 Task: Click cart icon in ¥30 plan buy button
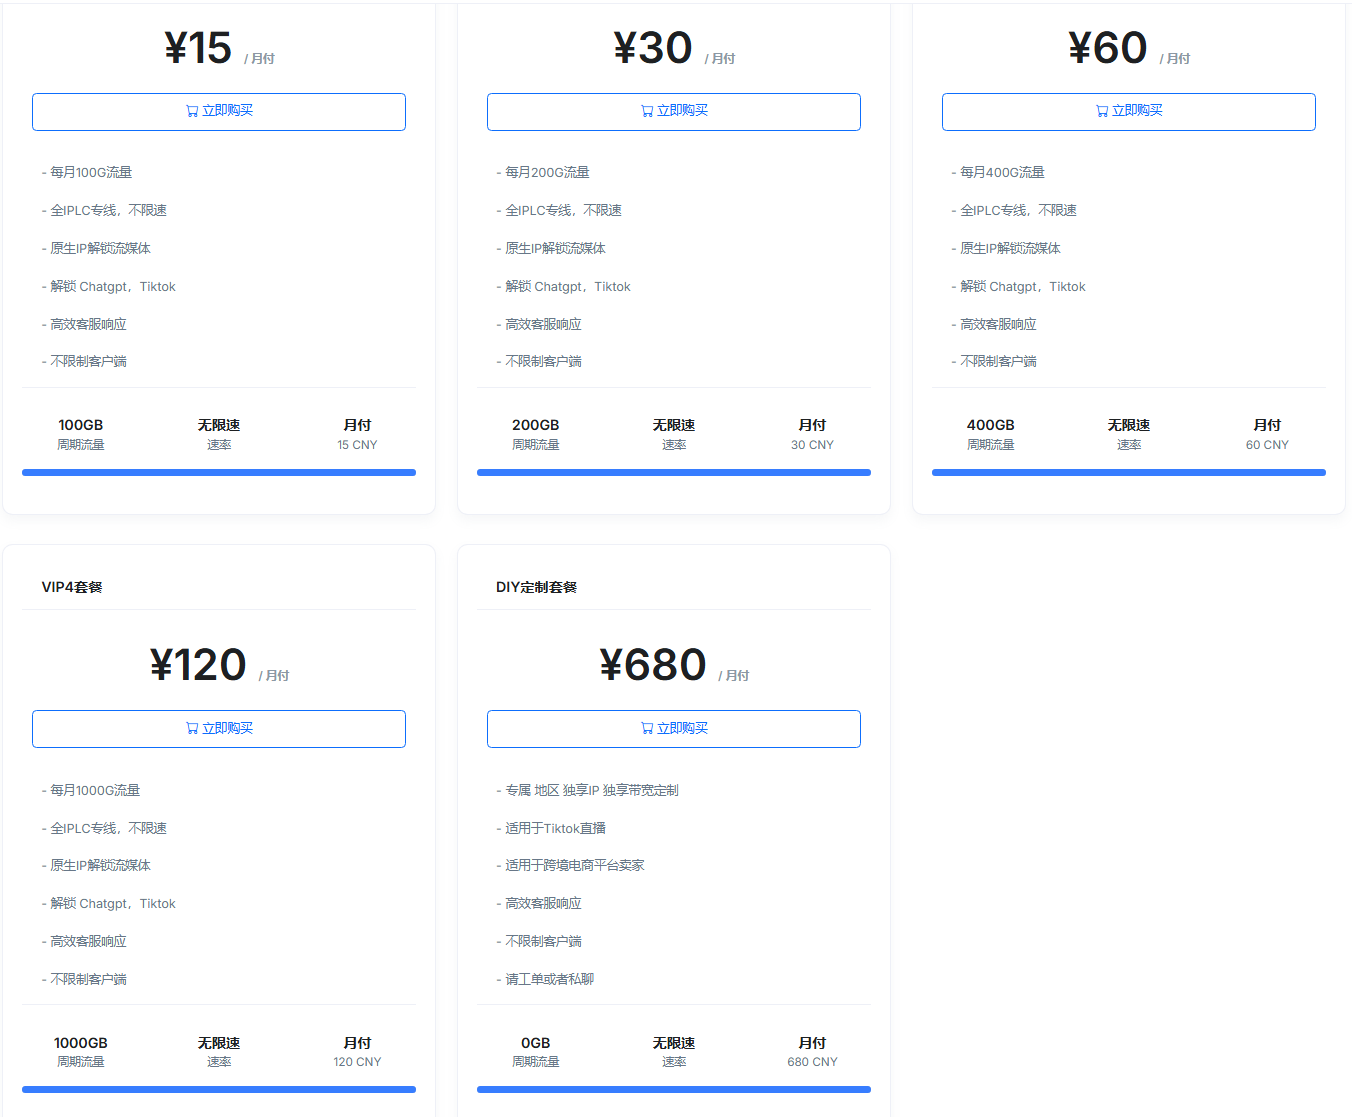coord(647,111)
